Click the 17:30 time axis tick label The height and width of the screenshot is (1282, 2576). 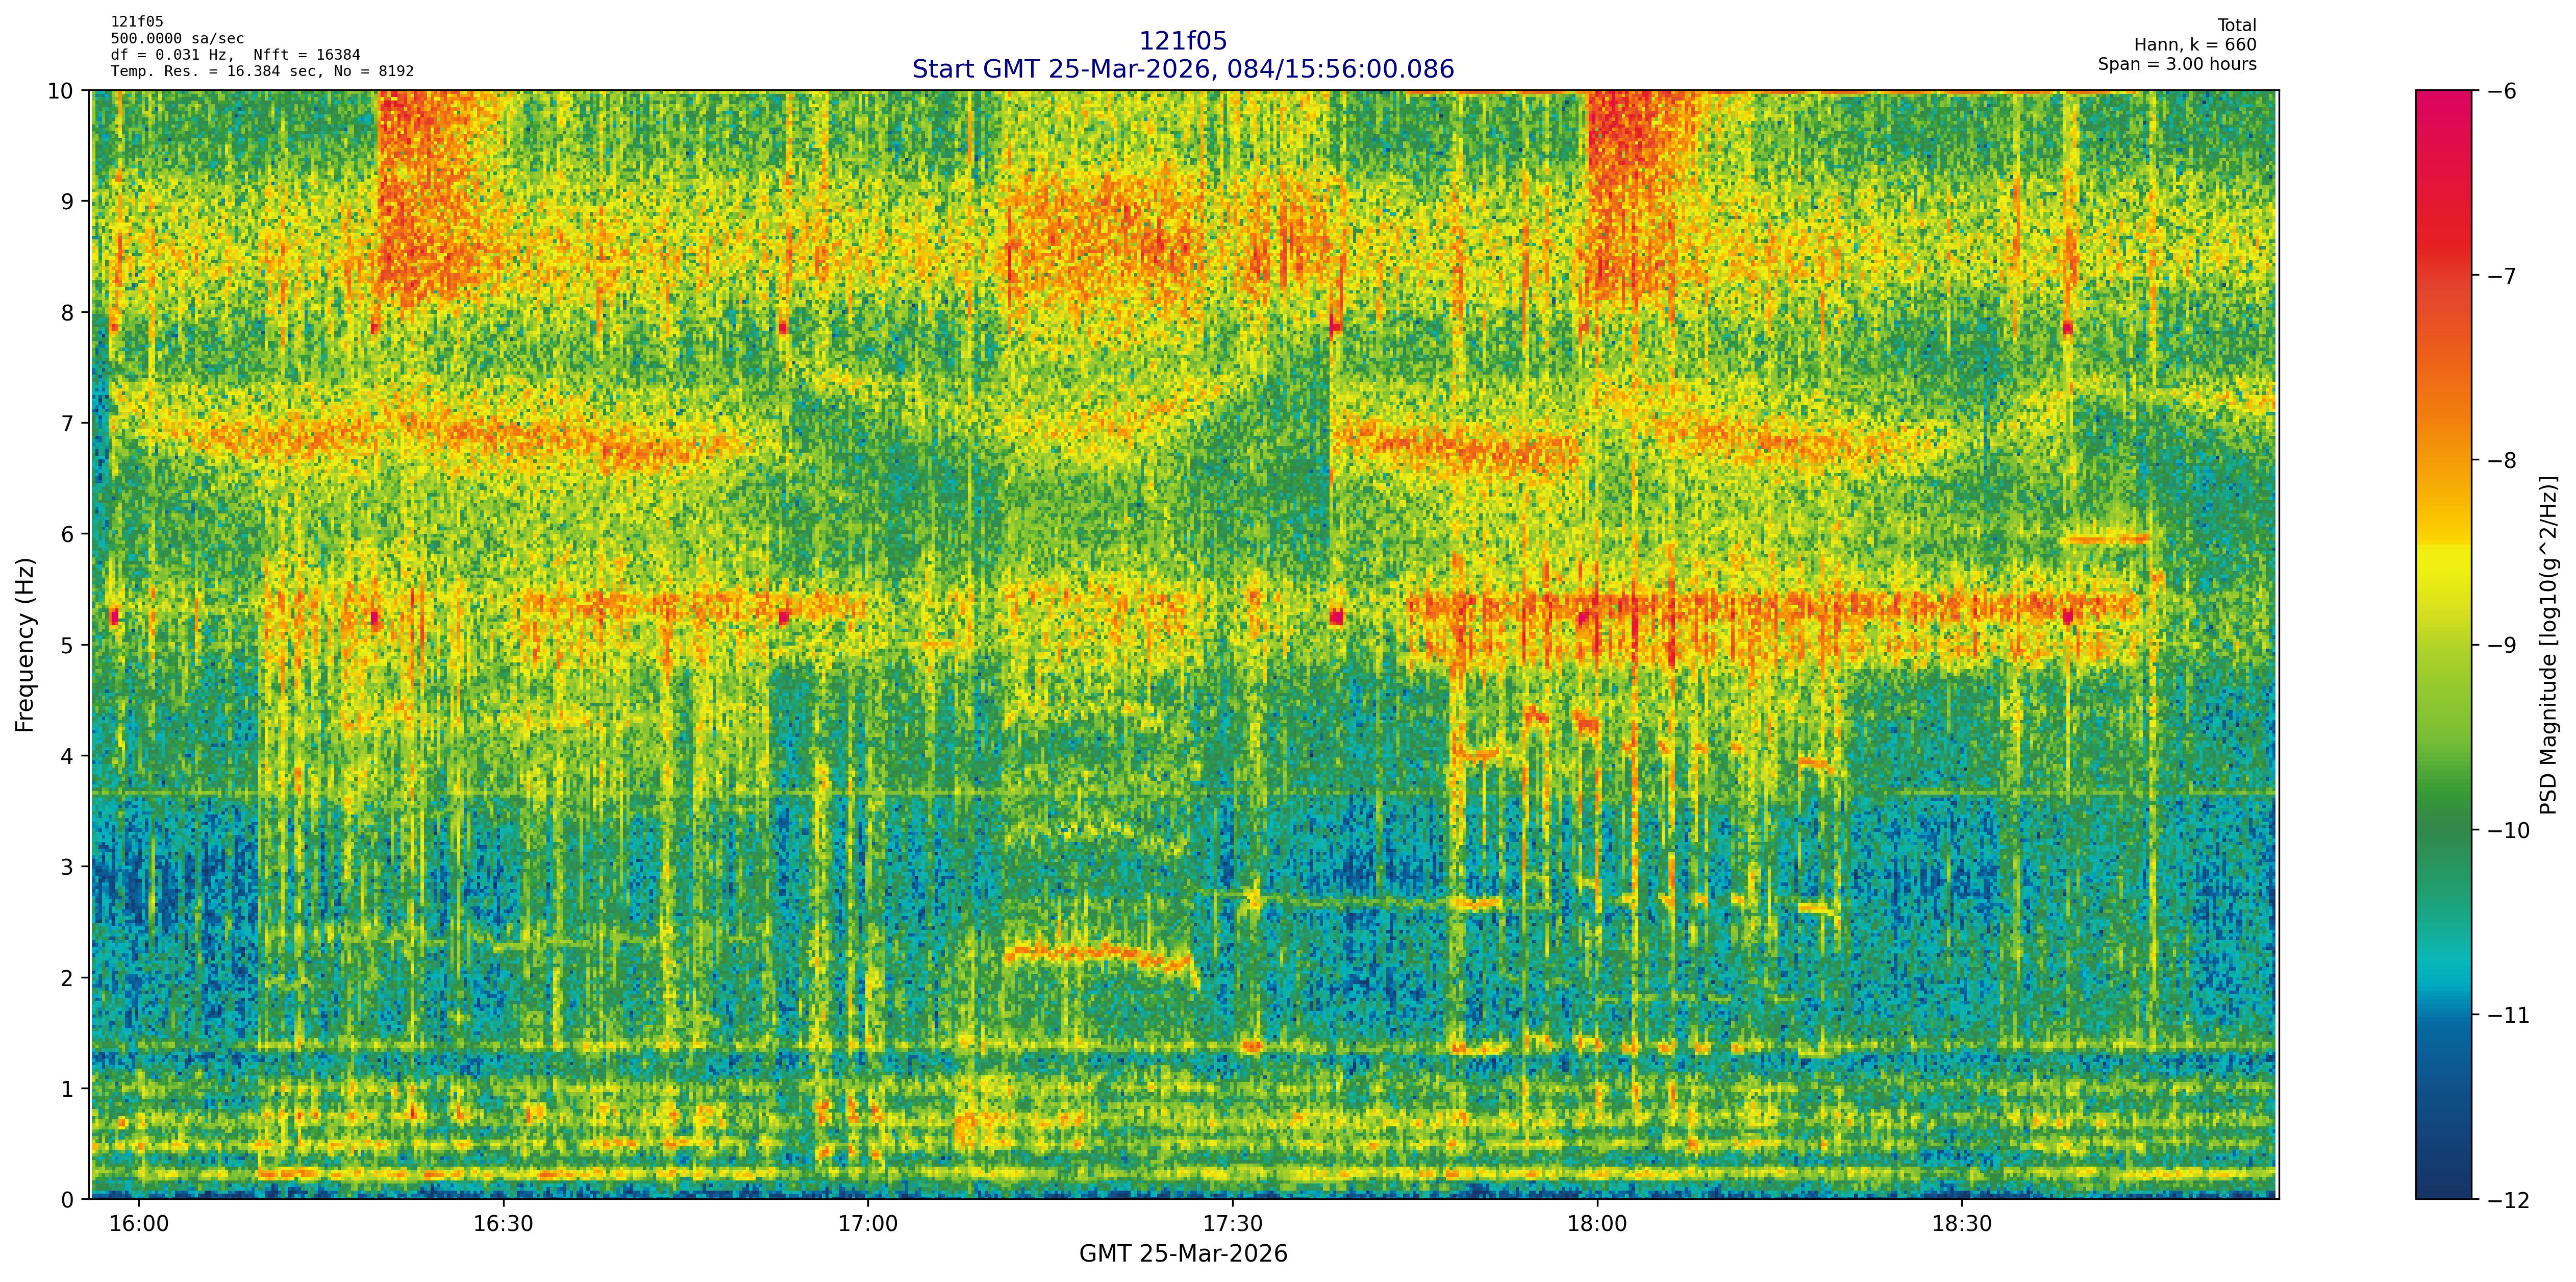(1232, 1225)
